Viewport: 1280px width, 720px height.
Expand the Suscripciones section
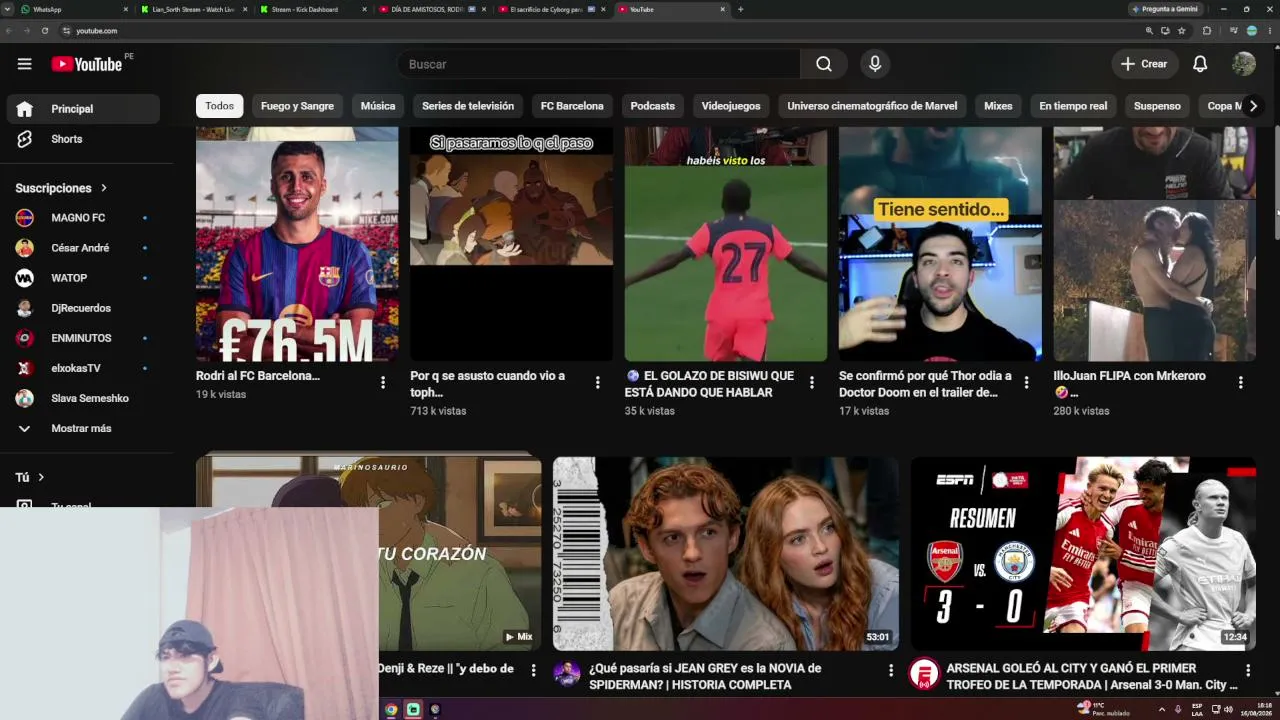tap(61, 188)
